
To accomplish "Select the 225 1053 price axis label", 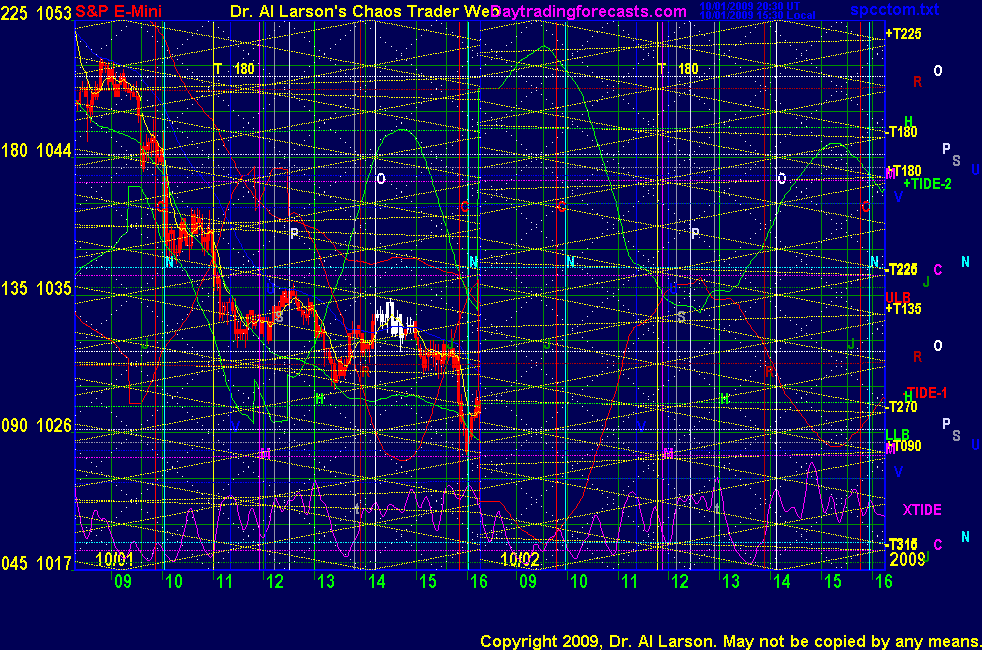I will (x=36, y=13).
